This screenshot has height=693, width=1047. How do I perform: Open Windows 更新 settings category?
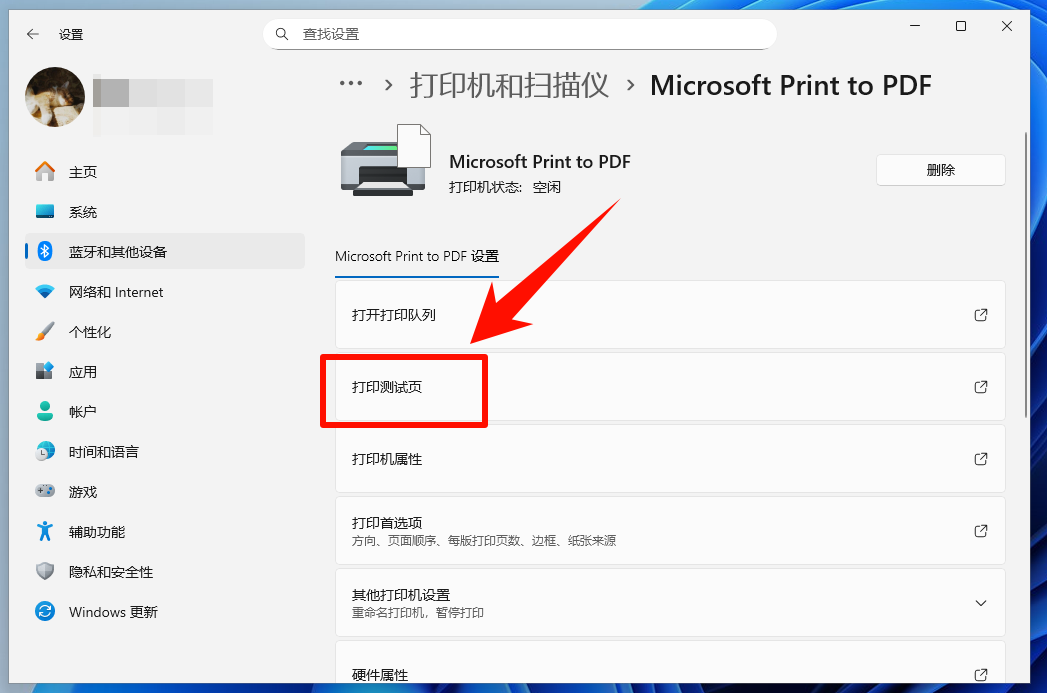click(165, 612)
